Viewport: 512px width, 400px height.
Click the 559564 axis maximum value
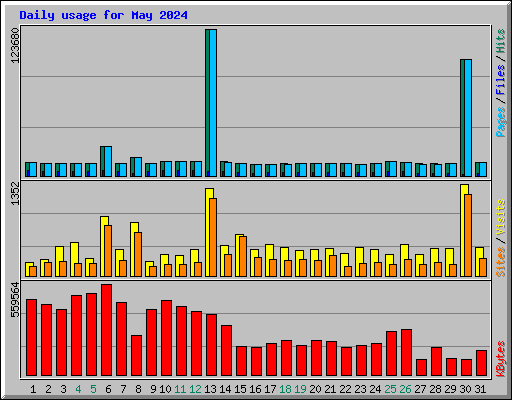pyautogui.click(x=15, y=300)
